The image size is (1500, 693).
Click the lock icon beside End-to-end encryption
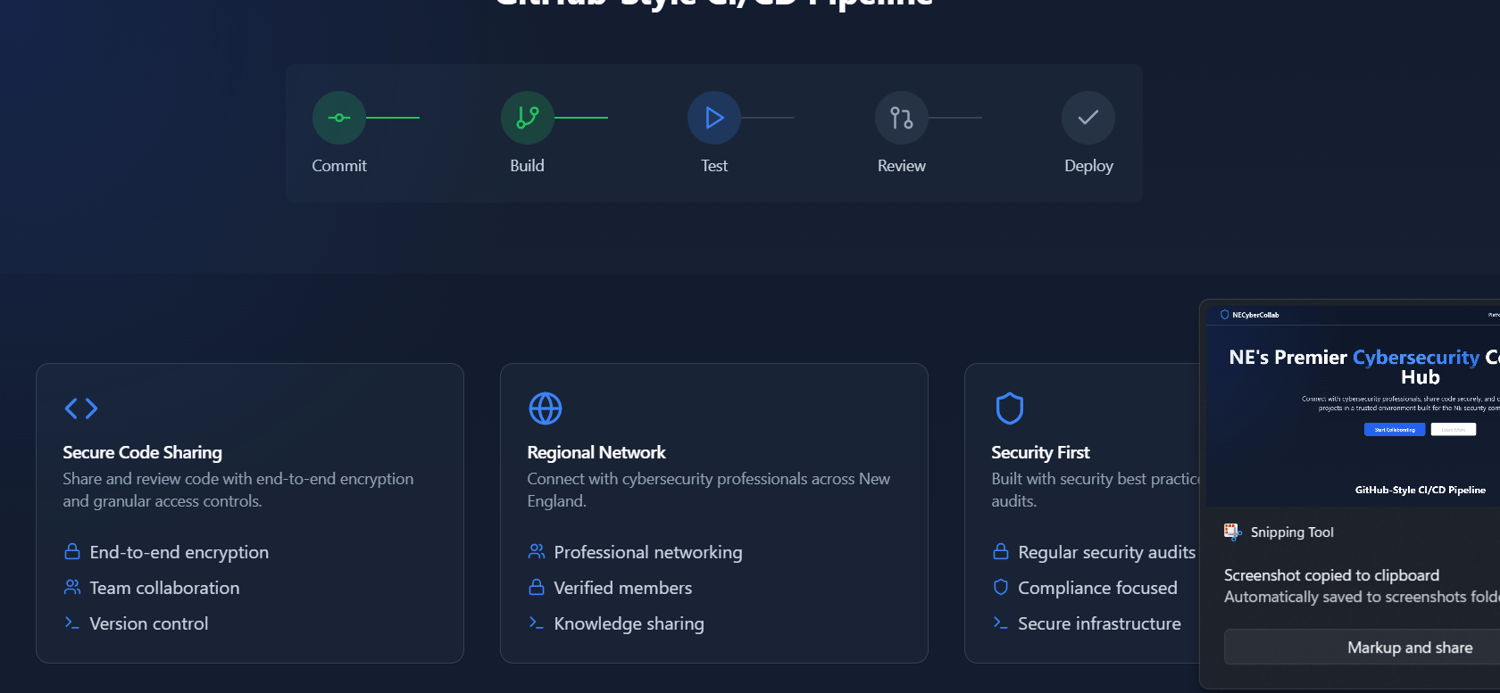72,552
